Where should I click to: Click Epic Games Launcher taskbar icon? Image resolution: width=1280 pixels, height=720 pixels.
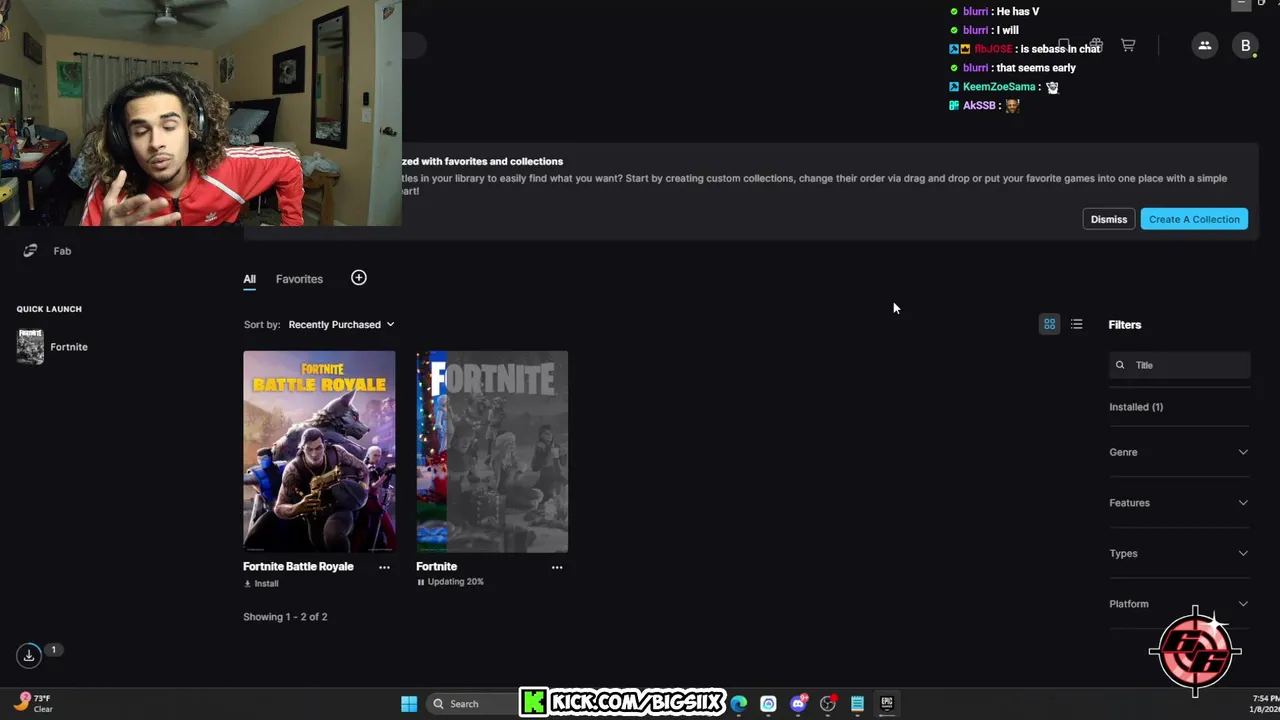pos(887,704)
